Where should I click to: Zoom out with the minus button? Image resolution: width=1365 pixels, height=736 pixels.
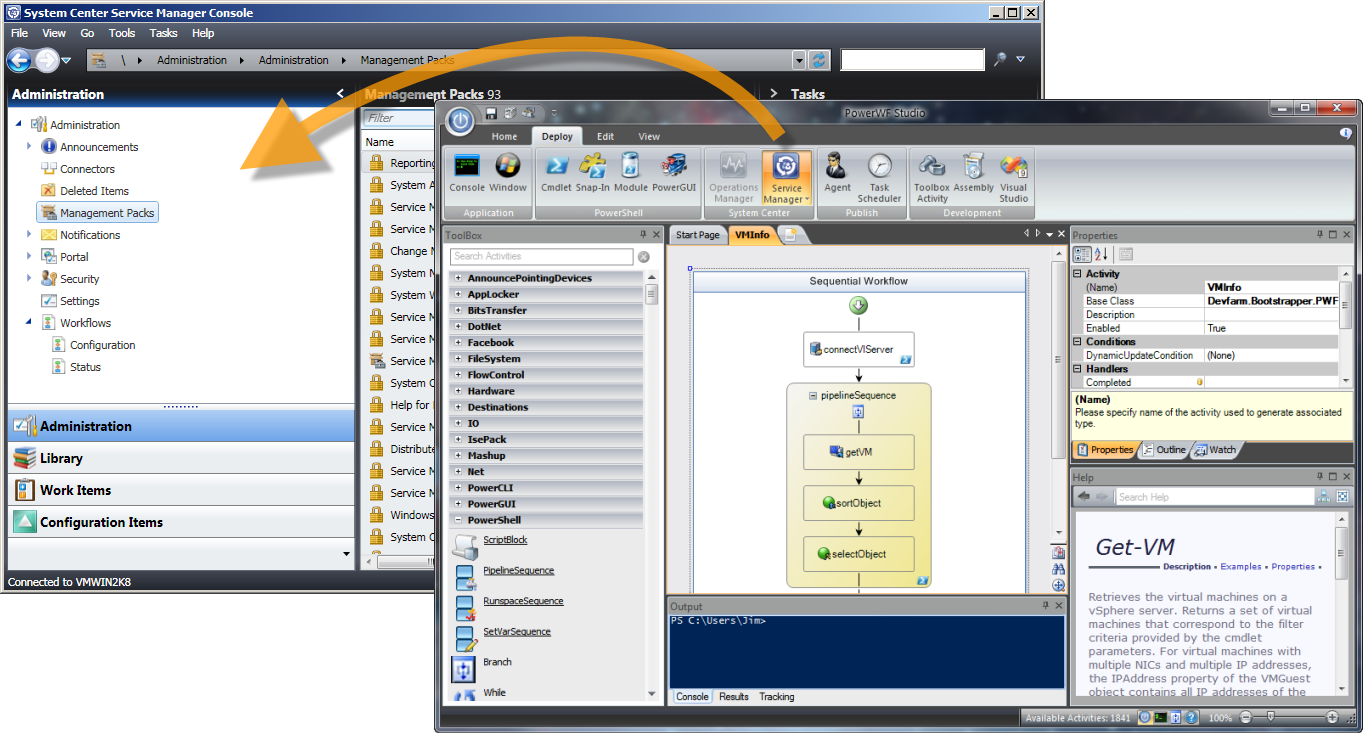coord(1246,717)
